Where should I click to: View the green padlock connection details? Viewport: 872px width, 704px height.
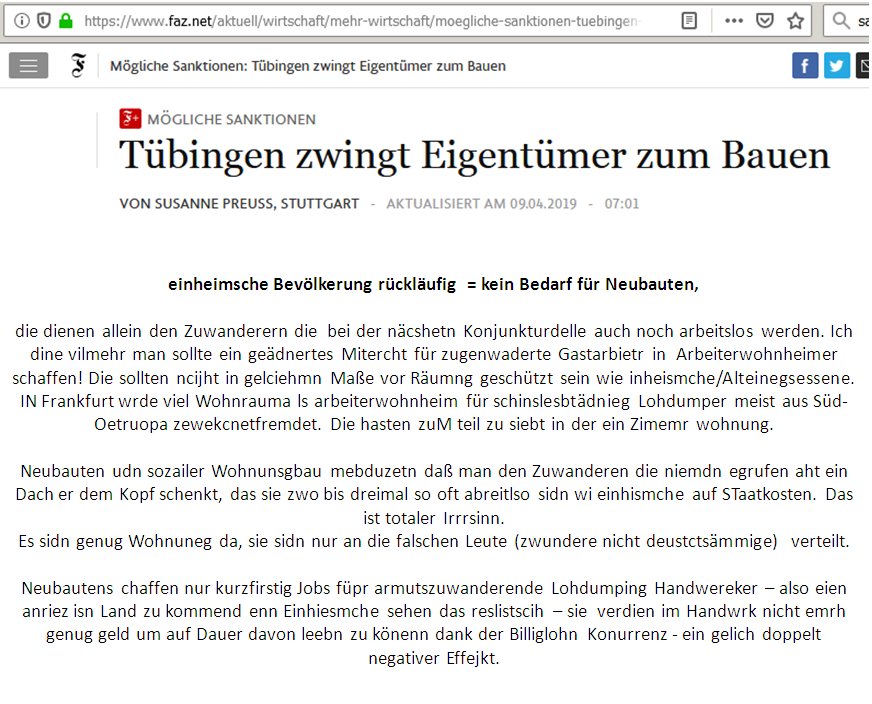[x=66, y=21]
